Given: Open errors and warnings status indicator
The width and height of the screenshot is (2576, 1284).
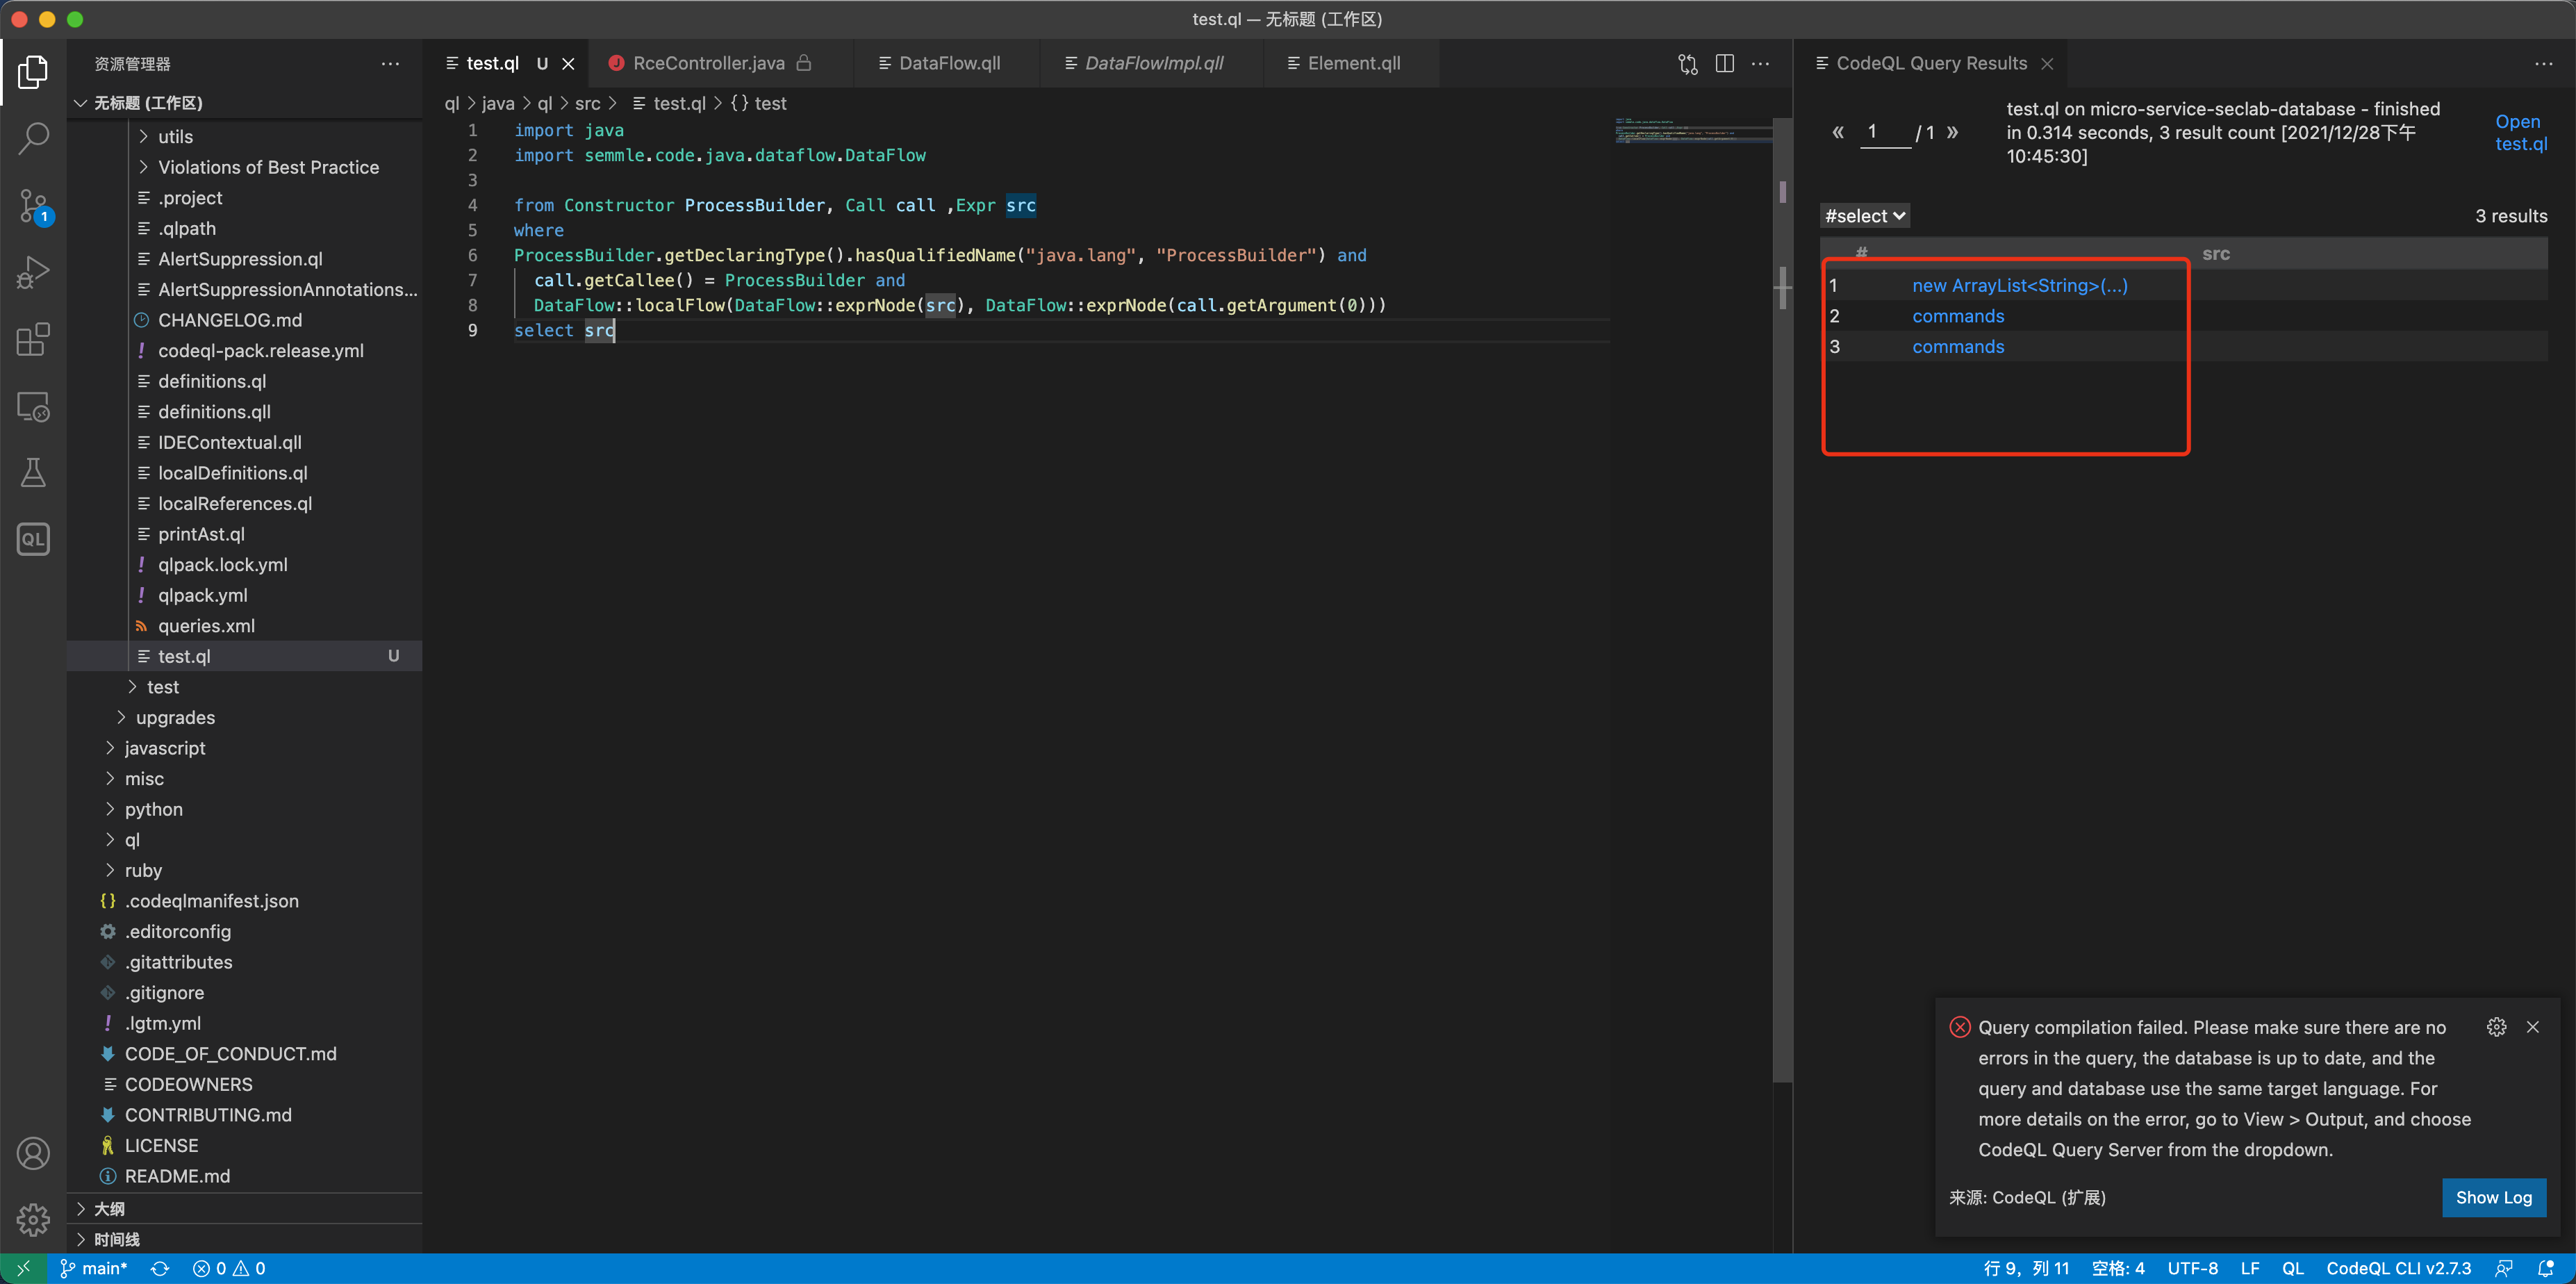Looking at the screenshot, I should pyautogui.click(x=229, y=1268).
